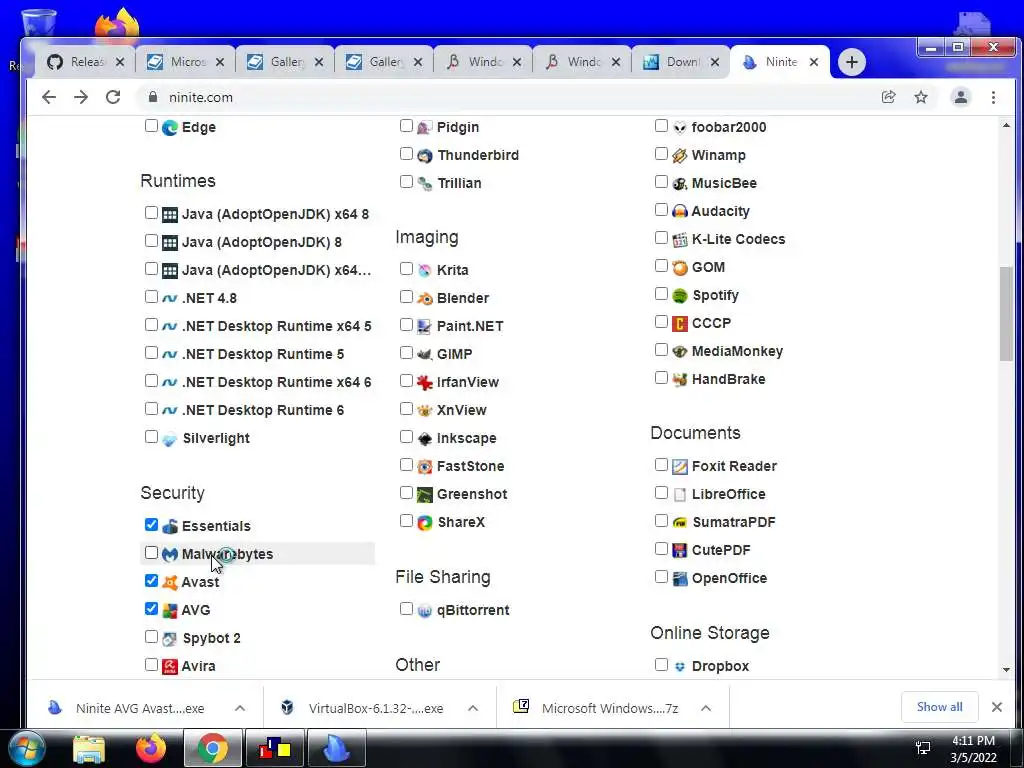Switch to the Releases GitHub tab
Image resolution: width=1024 pixels, height=768 pixels.
(x=85, y=62)
